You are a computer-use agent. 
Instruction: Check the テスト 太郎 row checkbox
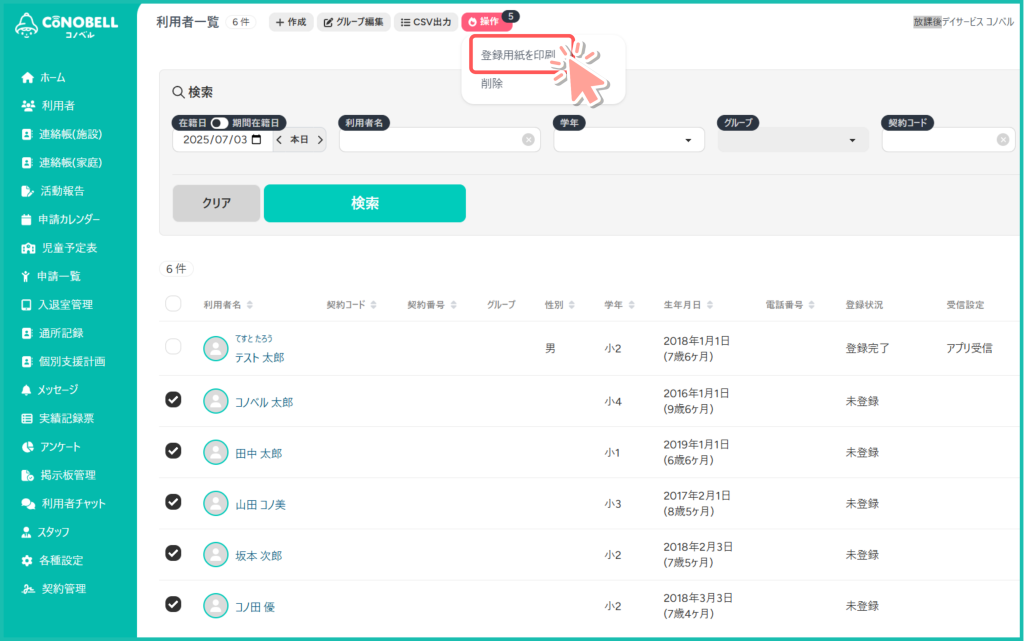point(173,347)
